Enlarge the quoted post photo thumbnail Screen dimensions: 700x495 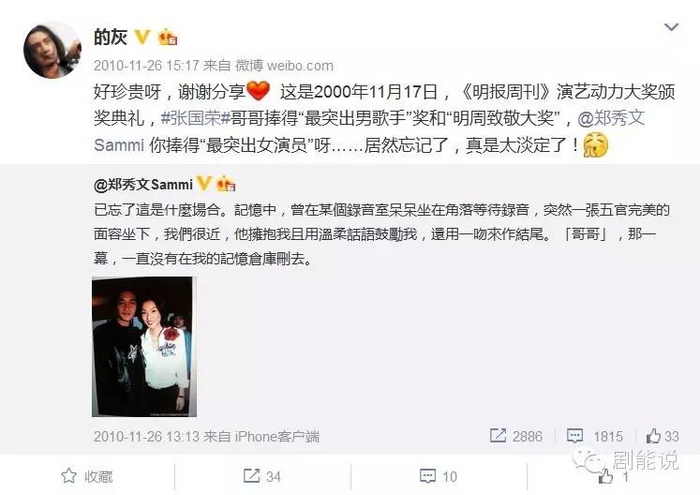144,347
